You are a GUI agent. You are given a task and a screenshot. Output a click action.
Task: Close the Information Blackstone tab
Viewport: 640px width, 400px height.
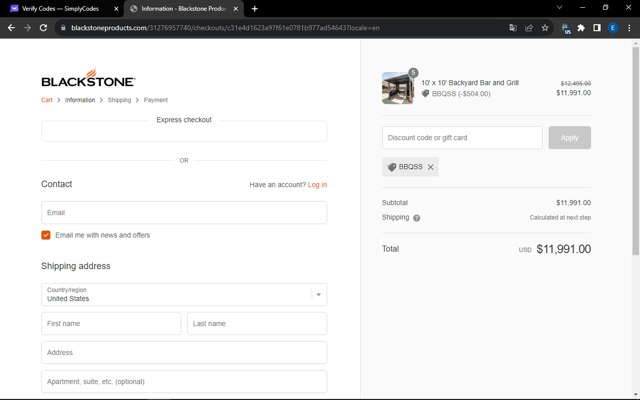pyautogui.click(x=236, y=9)
